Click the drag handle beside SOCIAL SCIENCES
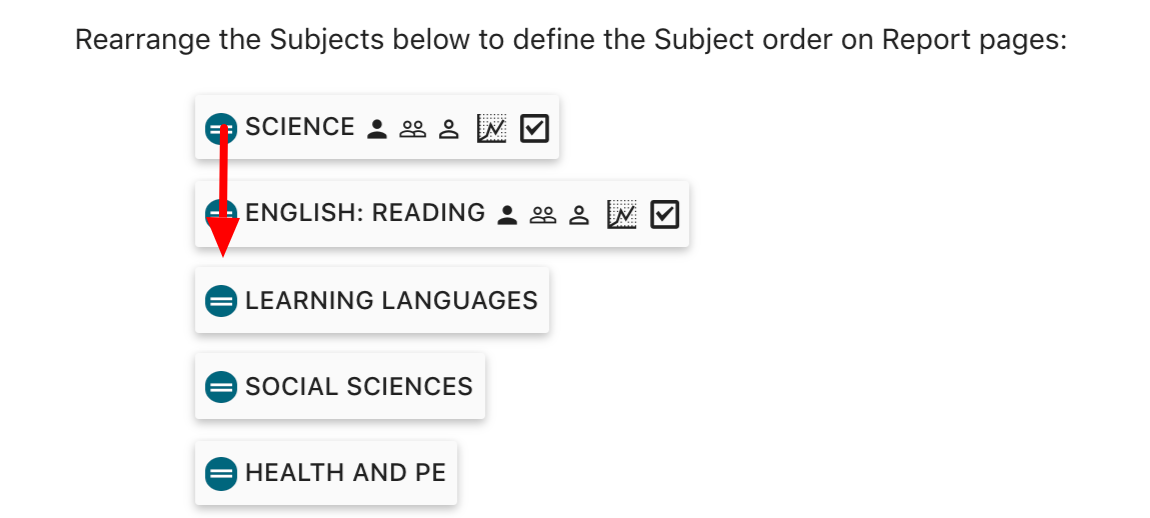 (x=220, y=386)
